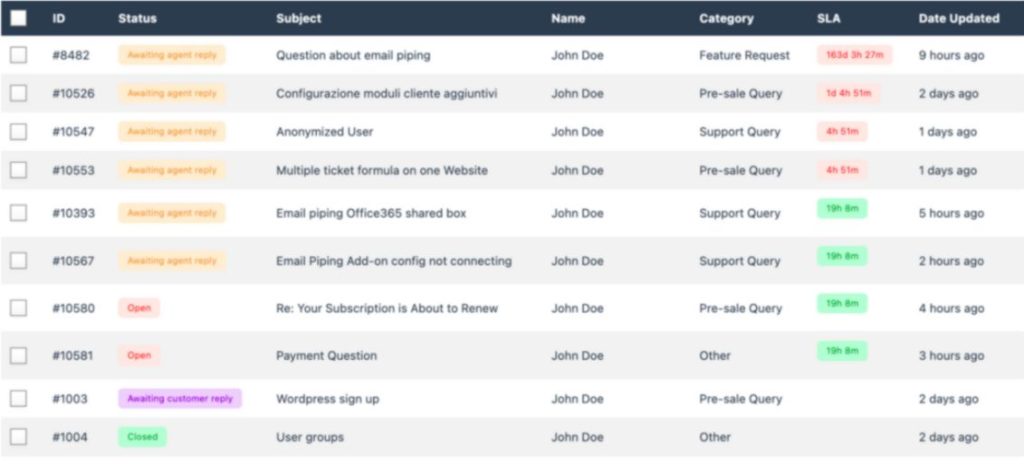
Task: Click the SLA column header
Action: [x=828, y=18]
